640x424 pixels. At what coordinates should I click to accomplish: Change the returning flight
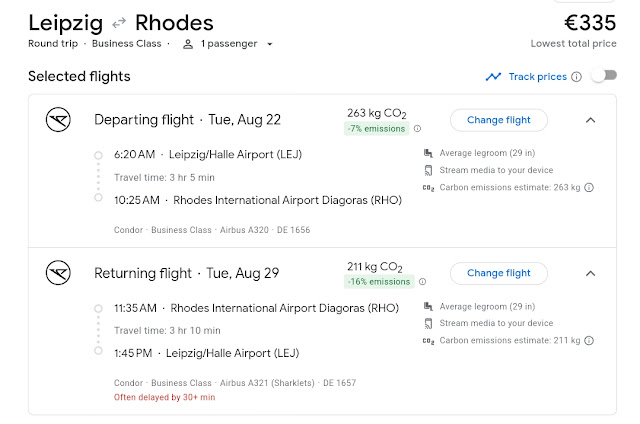pyautogui.click(x=498, y=273)
